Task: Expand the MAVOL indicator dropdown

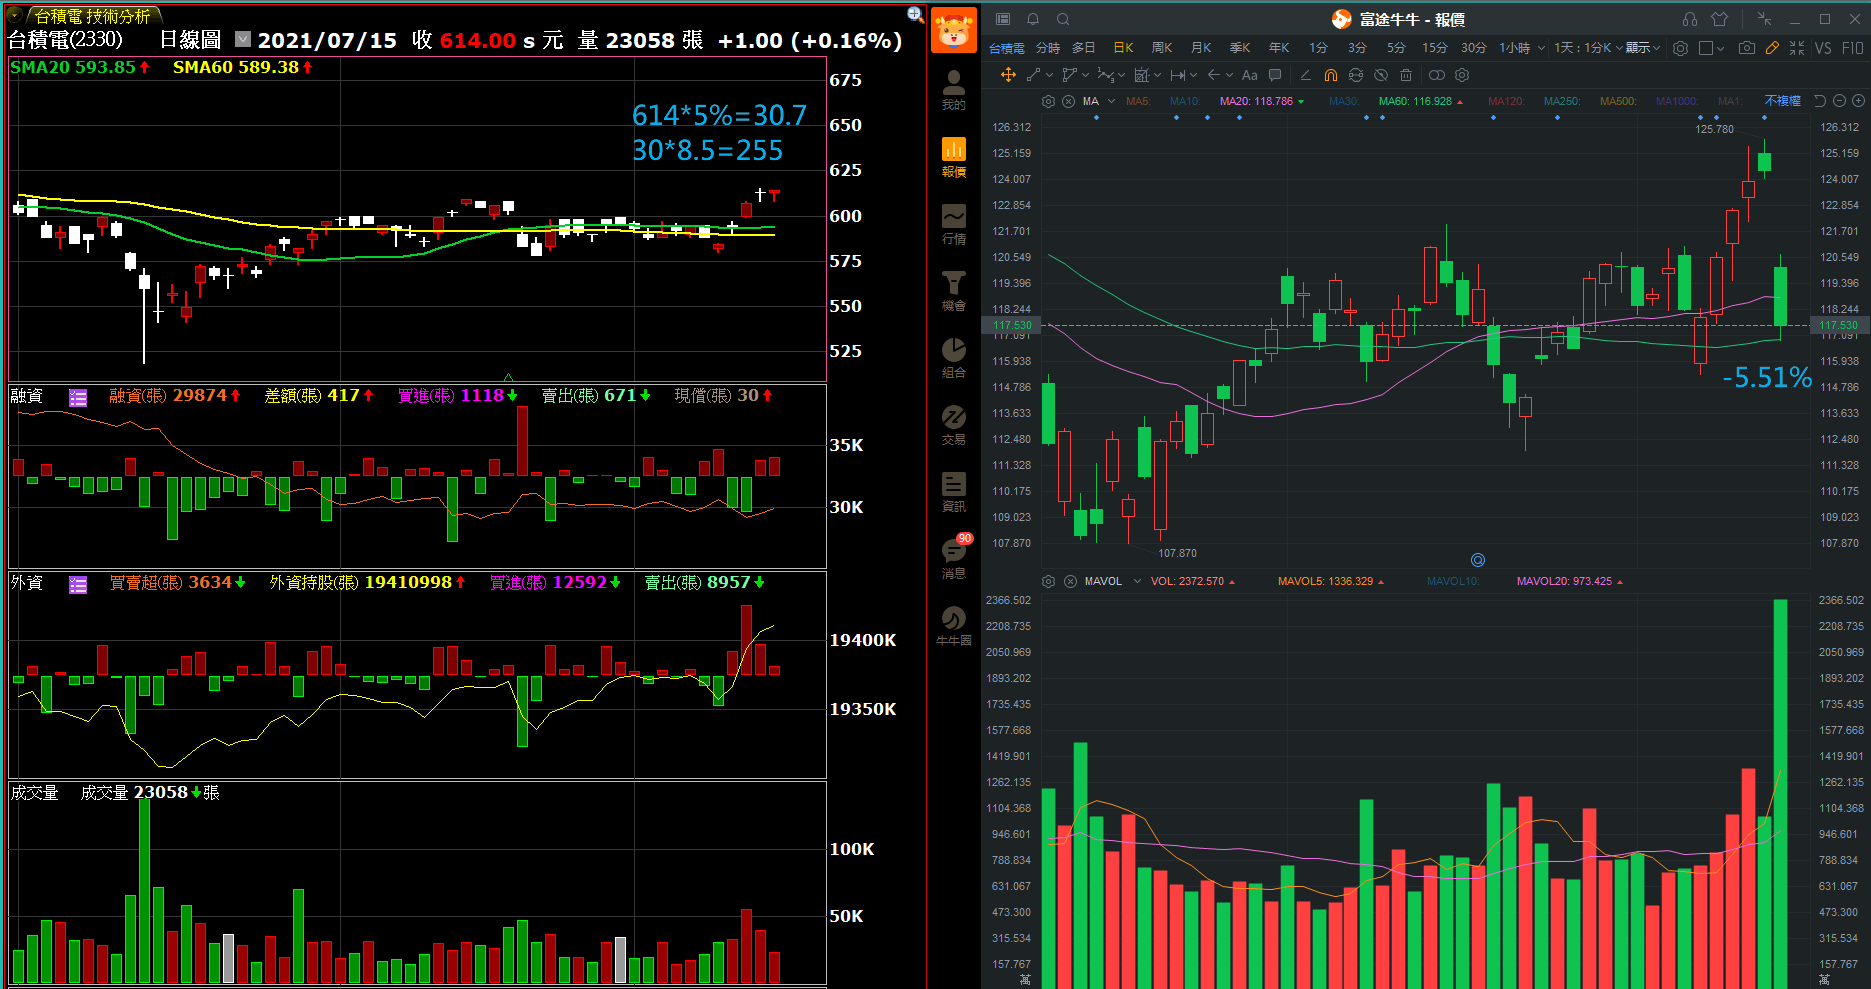Action: point(1137,581)
